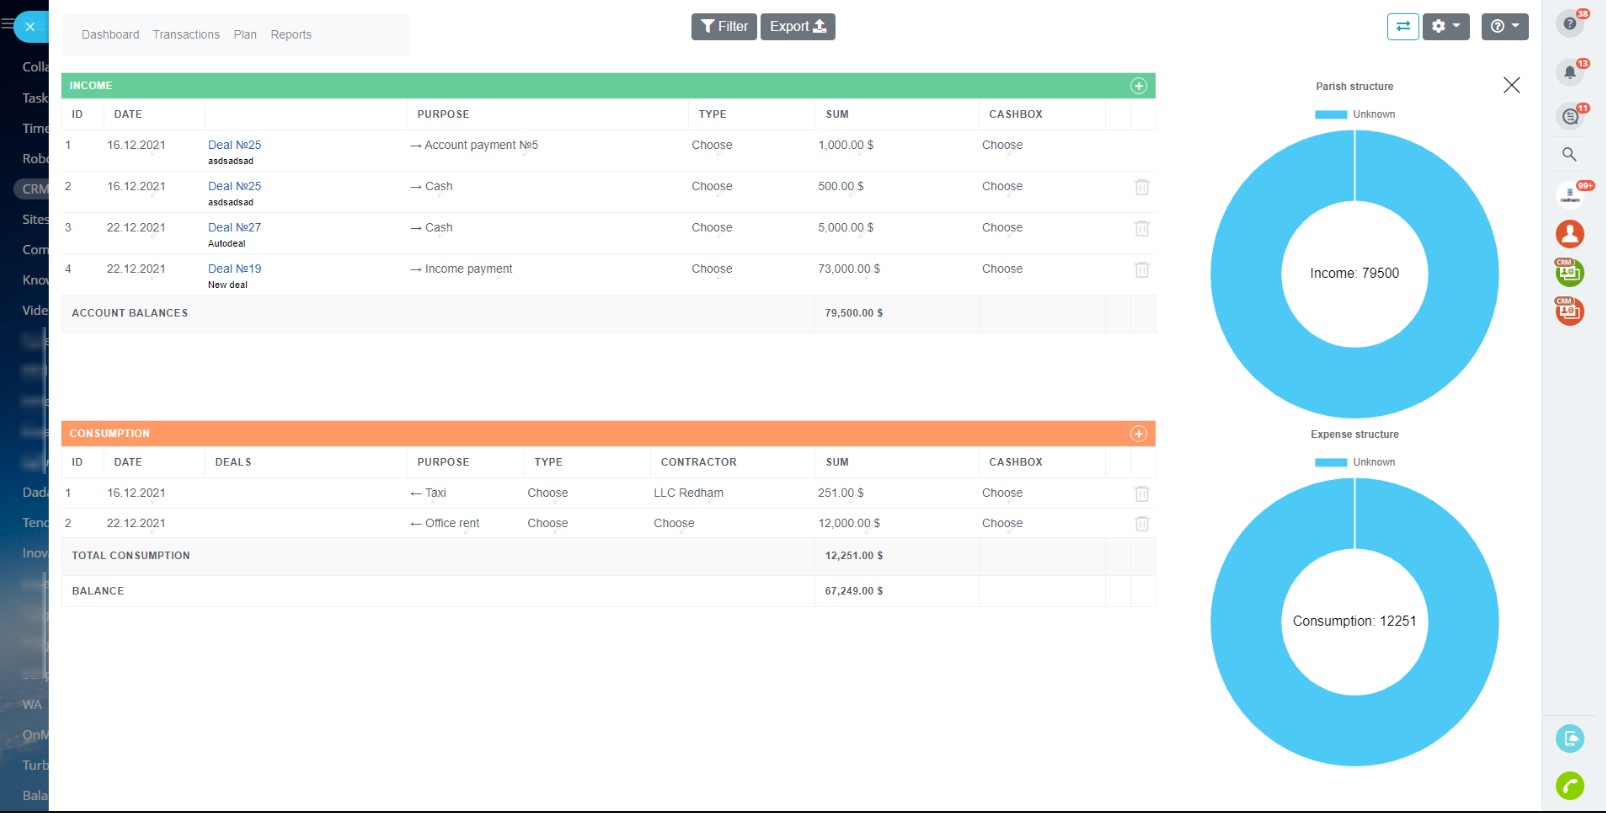Open the Deal №19 link
Image resolution: width=1606 pixels, height=813 pixels.
tap(234, 269)
